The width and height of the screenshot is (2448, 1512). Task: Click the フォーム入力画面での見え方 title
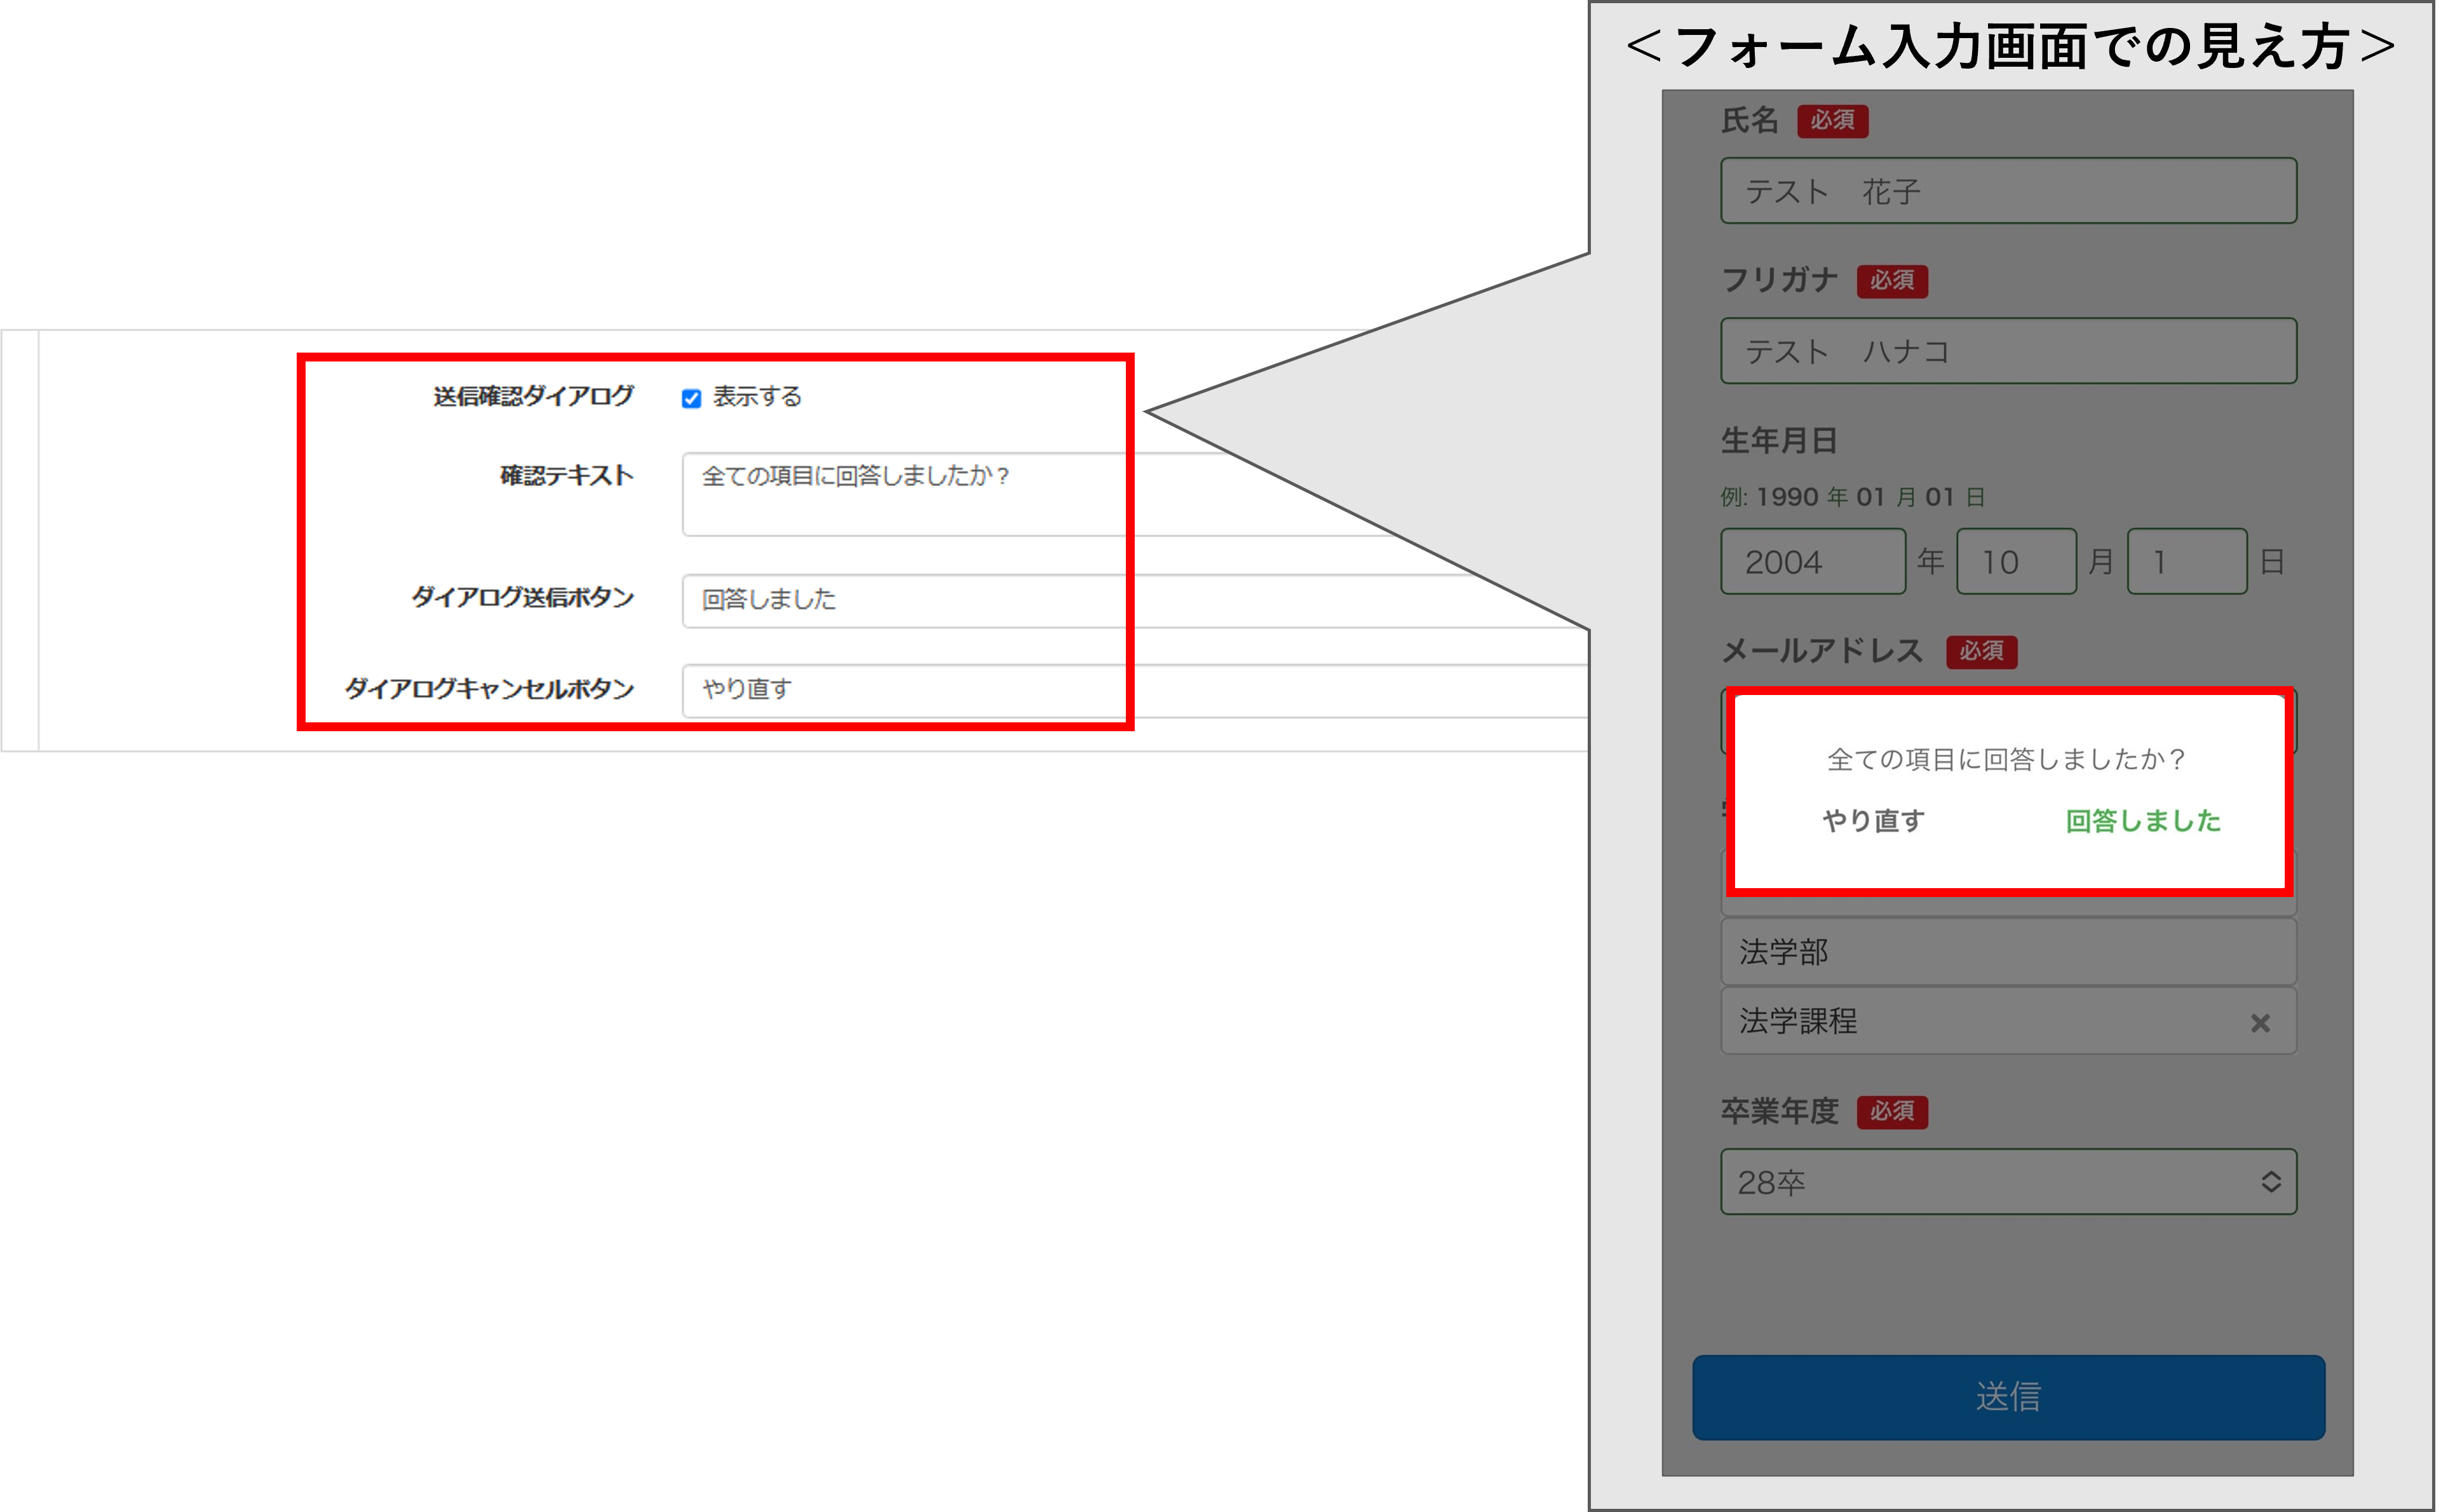click(x=2011, y=47)
